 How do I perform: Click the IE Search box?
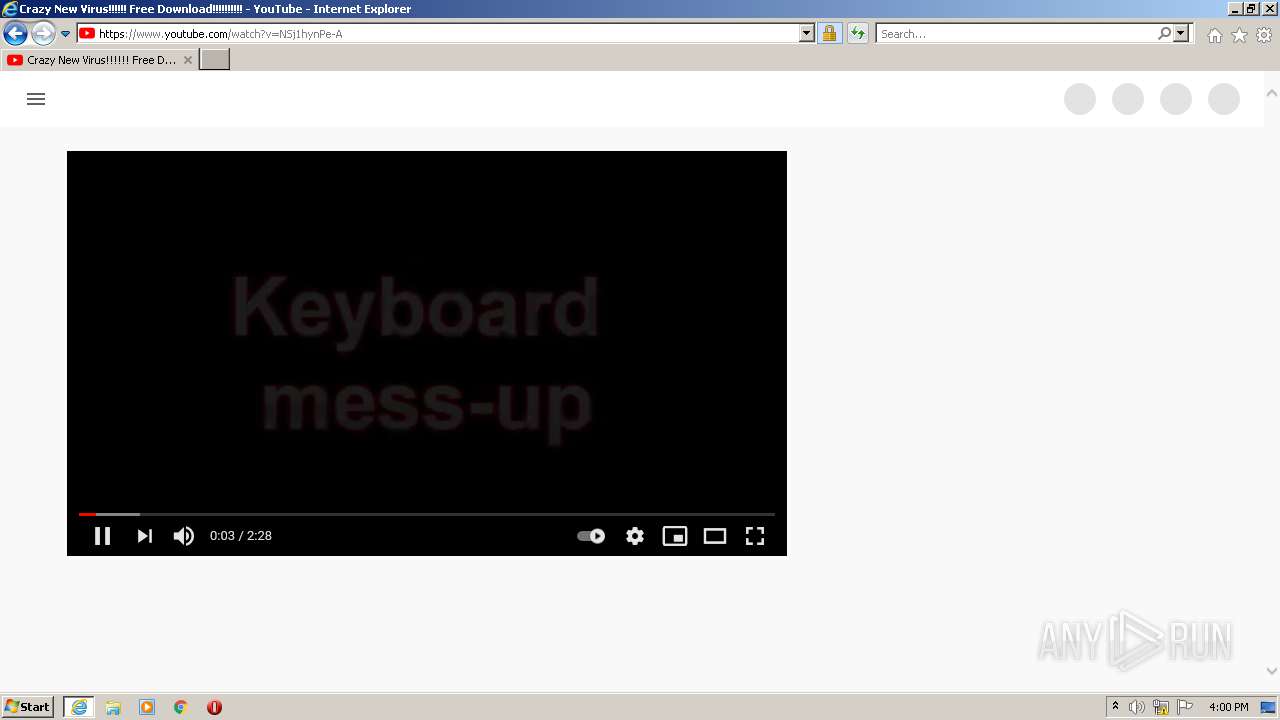click(1016, 34)
